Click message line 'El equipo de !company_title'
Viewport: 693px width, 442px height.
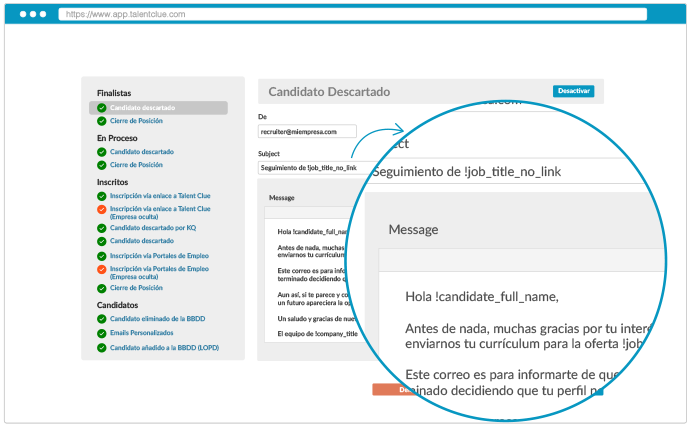317,334
